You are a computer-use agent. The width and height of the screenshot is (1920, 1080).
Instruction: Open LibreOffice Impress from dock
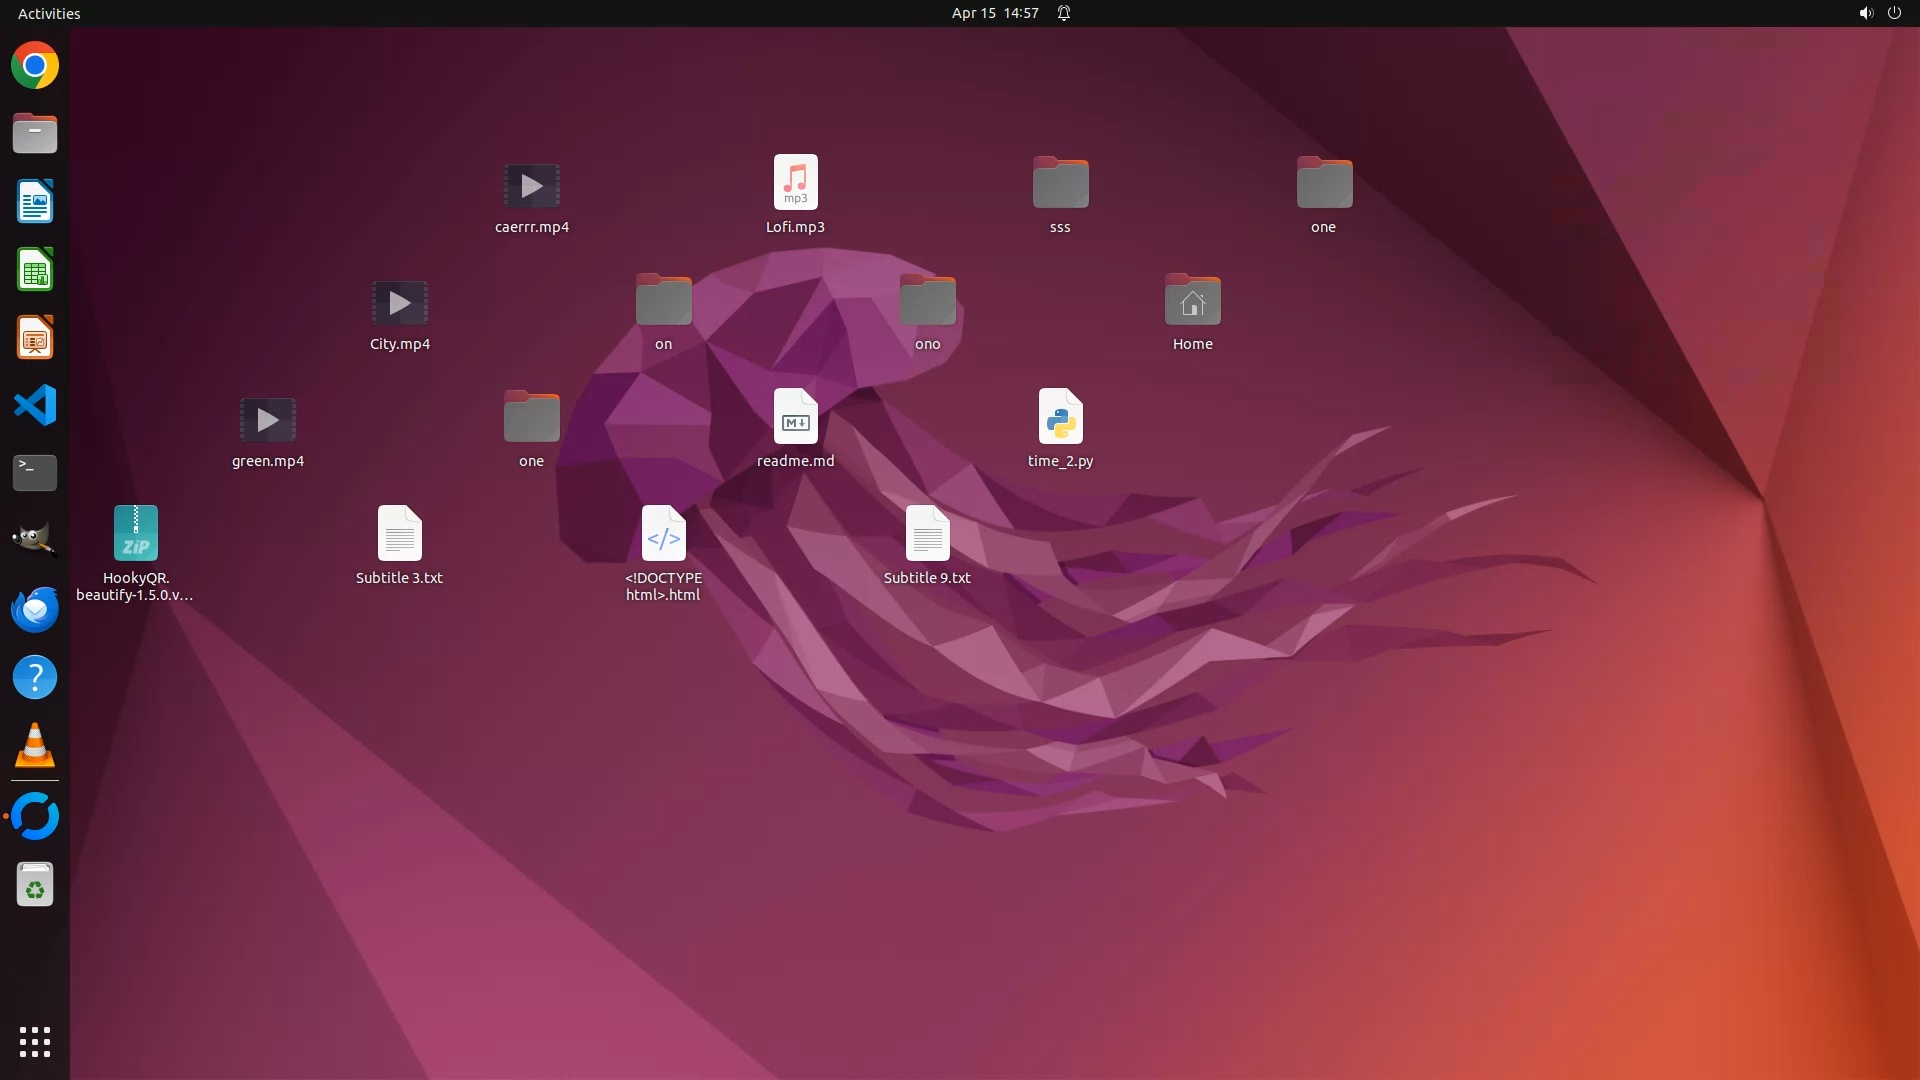35,338
